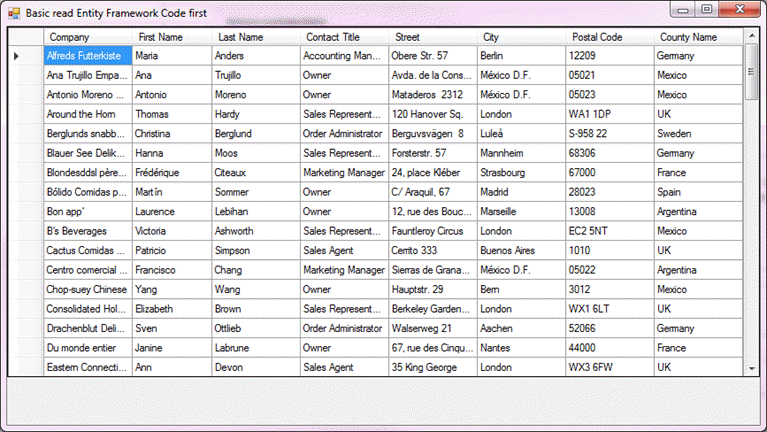The image size is (767, 432).
Task: Sort by the First Name column header
Action: 172,37
